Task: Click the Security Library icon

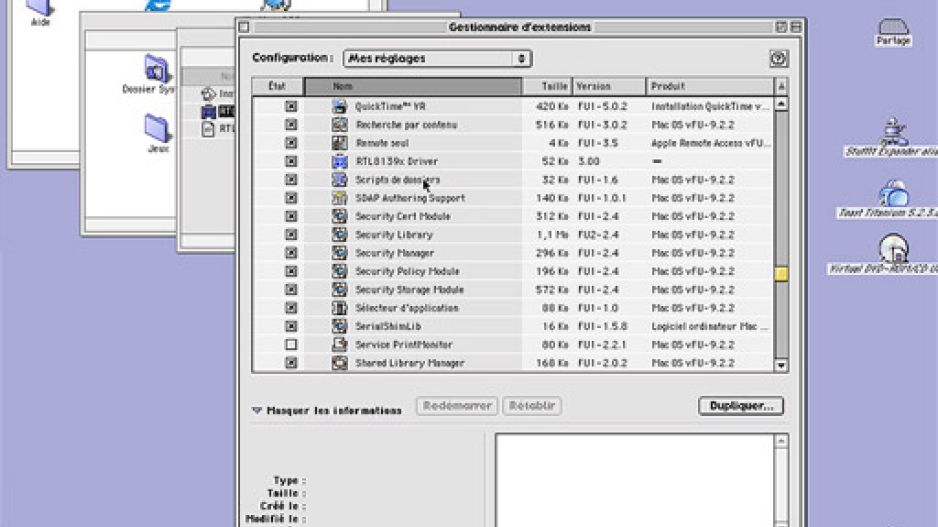Action: point(339,234)
